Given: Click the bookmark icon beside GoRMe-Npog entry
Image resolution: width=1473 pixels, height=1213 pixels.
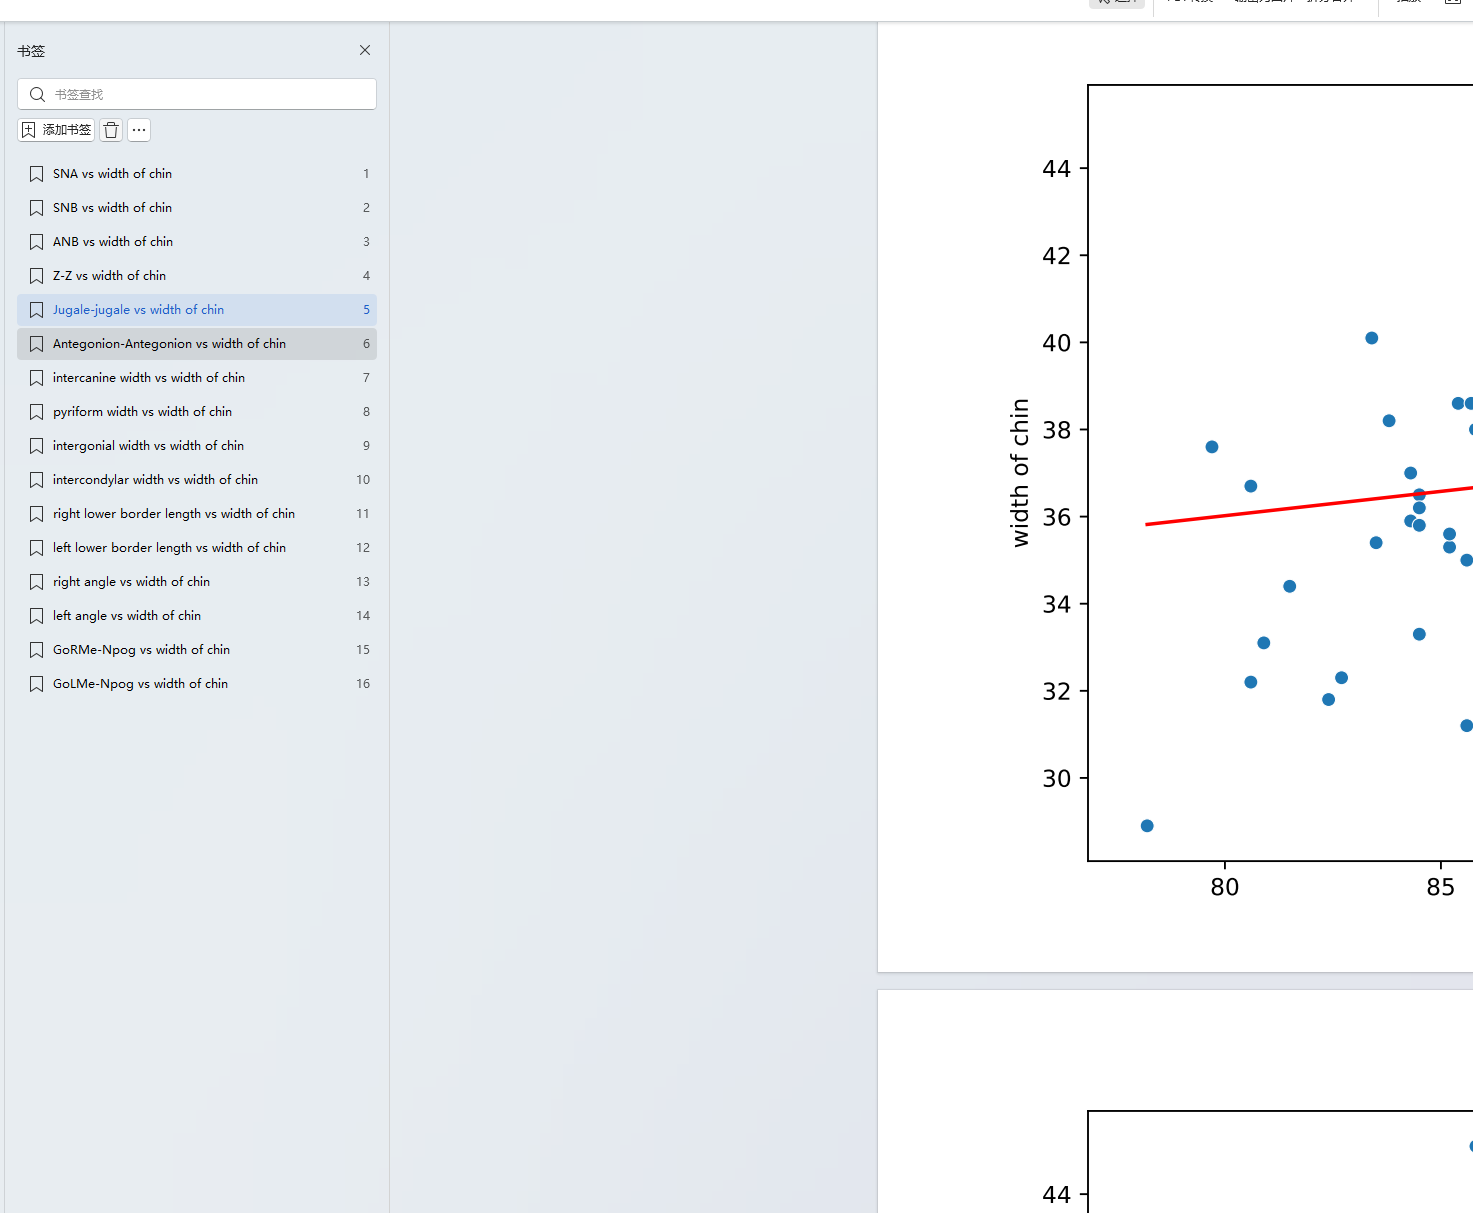Looking at the screenshot, I should click(36, 650).
